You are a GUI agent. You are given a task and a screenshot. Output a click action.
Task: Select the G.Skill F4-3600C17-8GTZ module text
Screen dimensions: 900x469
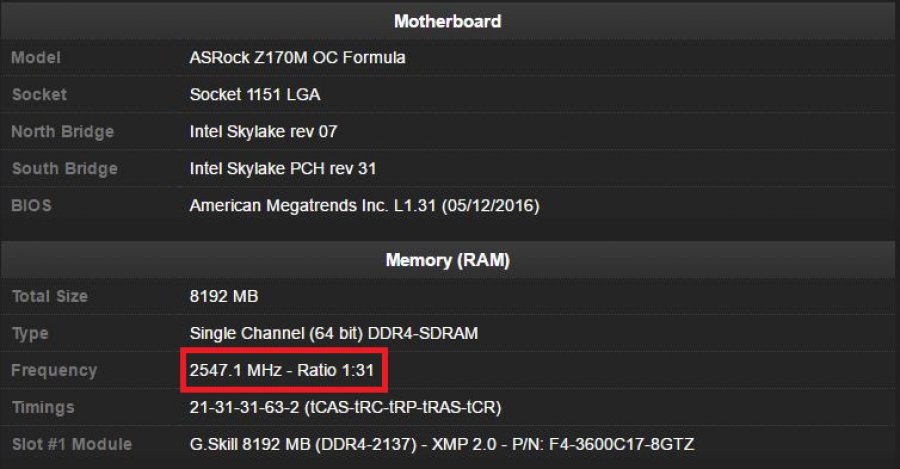(x=441, y=444)
